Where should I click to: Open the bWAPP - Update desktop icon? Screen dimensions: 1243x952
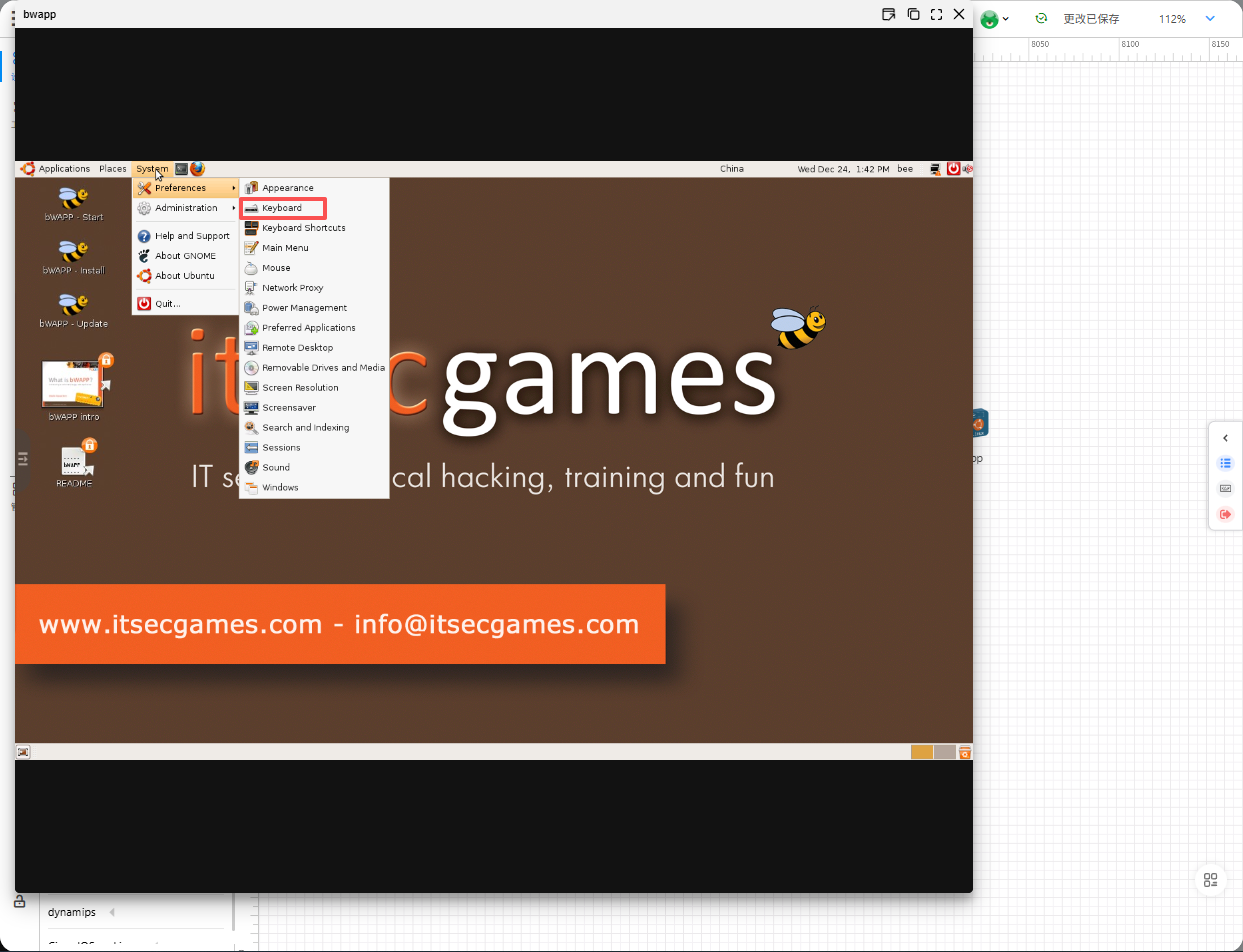click(x=73, y=310)
